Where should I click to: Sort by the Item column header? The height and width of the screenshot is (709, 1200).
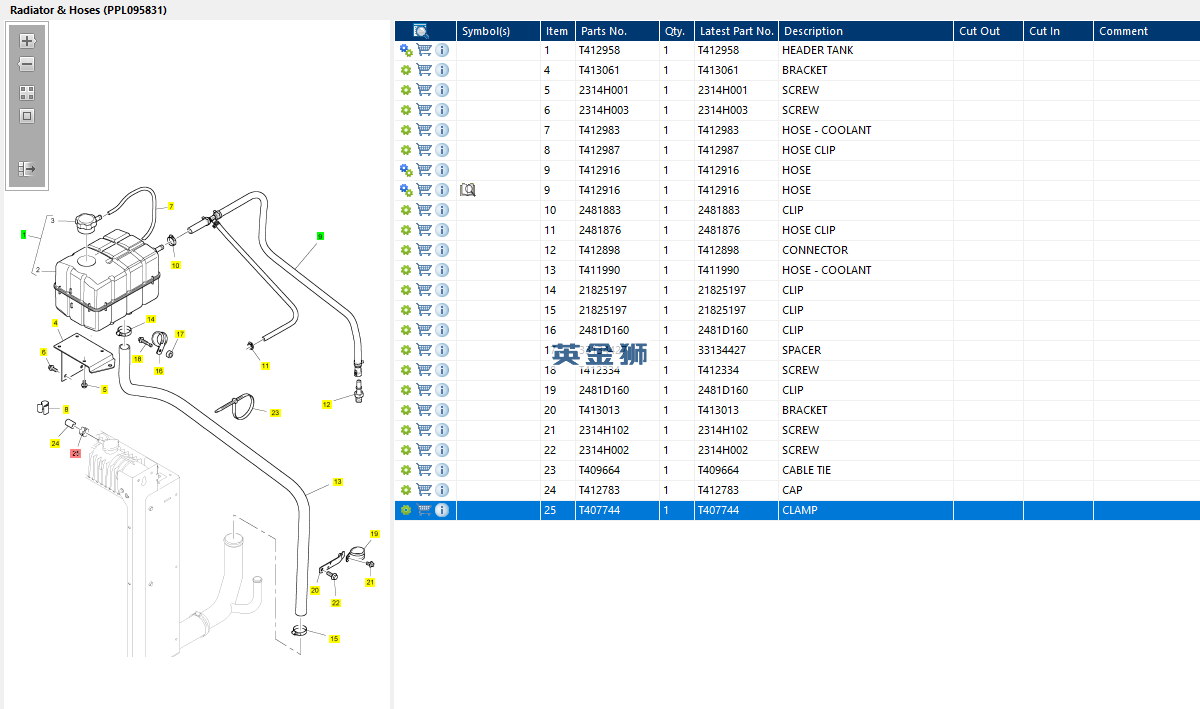tap(557, 31)
